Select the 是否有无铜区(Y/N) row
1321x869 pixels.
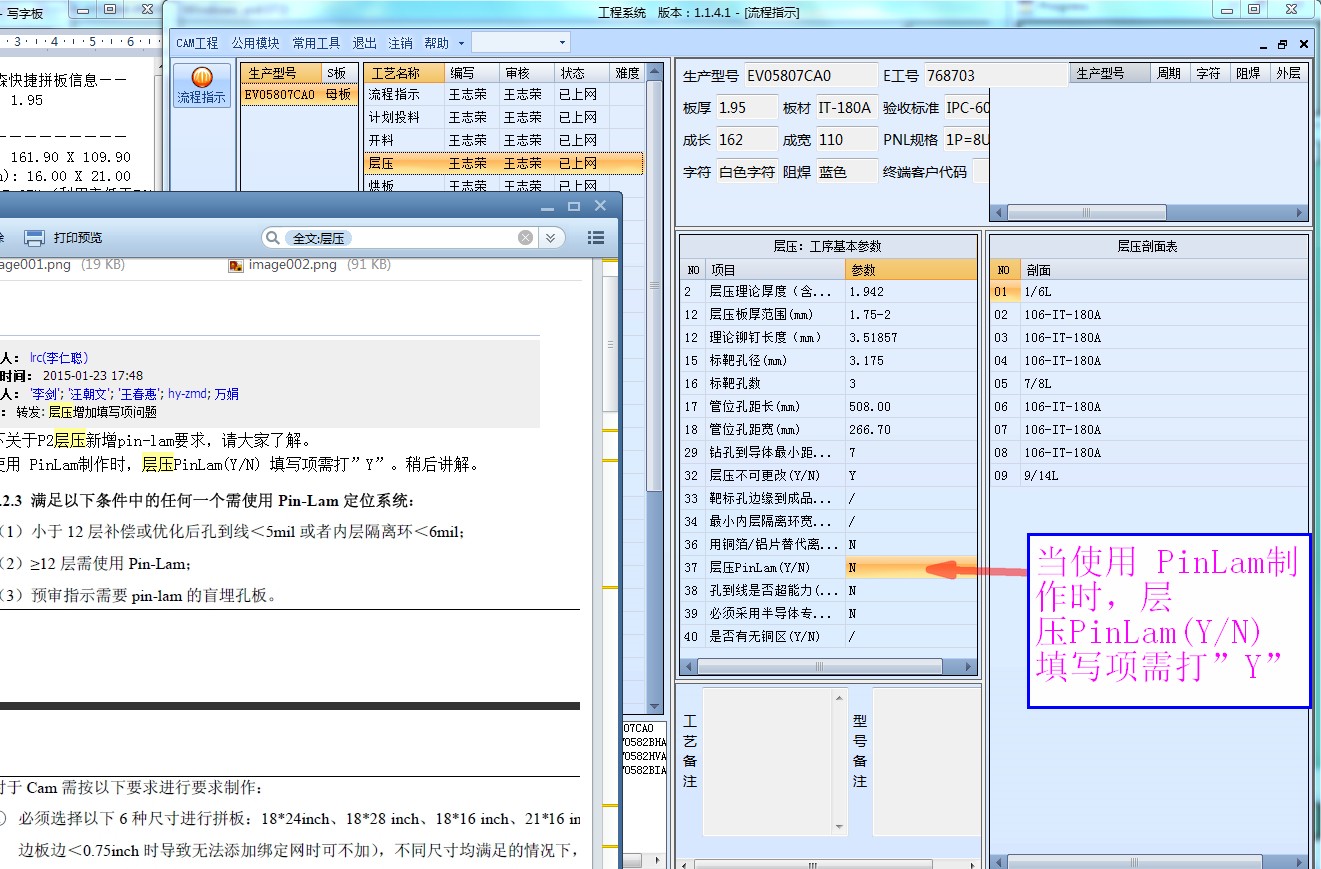pos(828,636)
